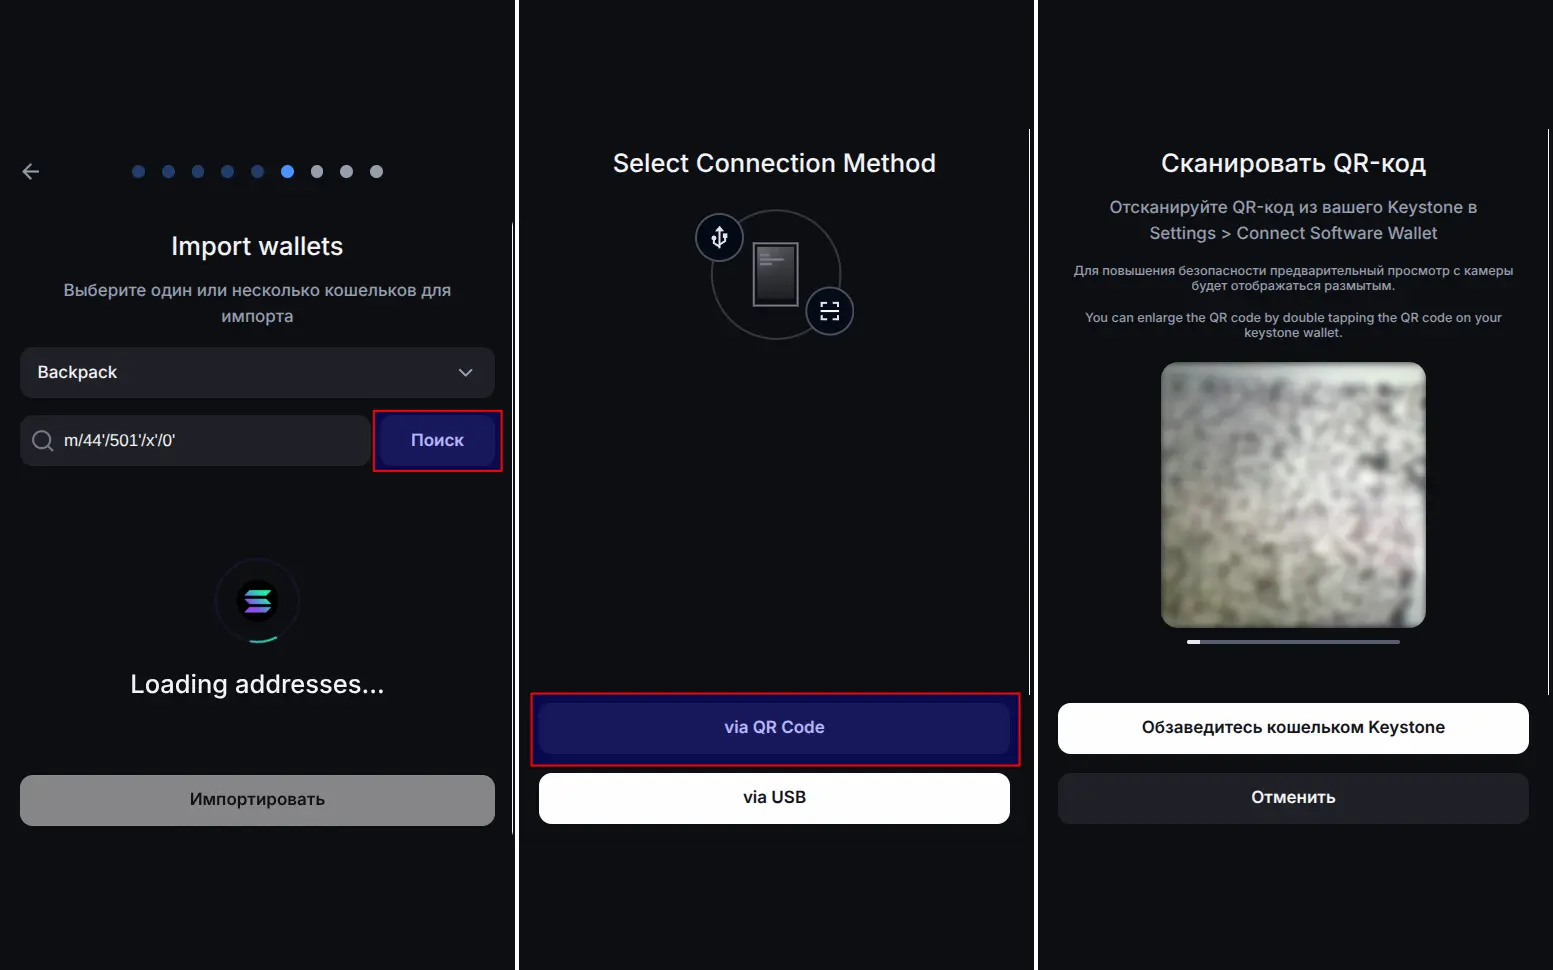Click the Keystone device illustration
This screenshot has width=1553, height=970.
click(x=775, y=274)
